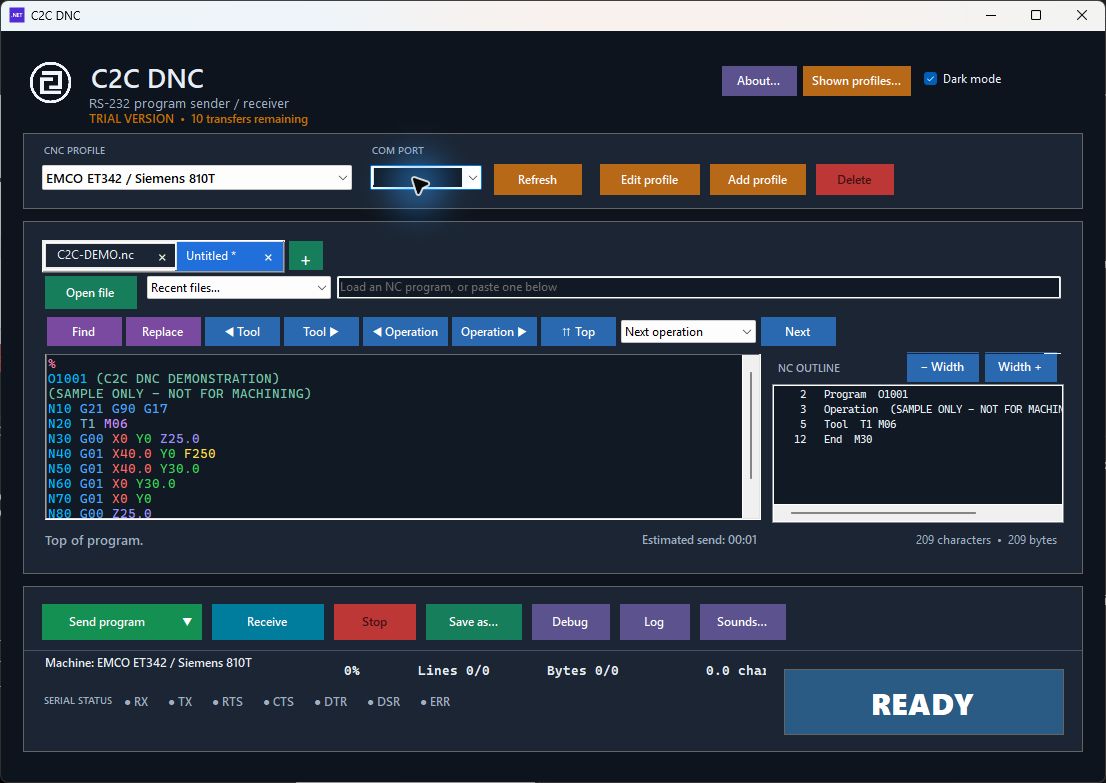This screenshot has height=783, width=1106.
Task: Click the RTS serial status indicator
Action: pyautogui.click(x=228, y=702)
